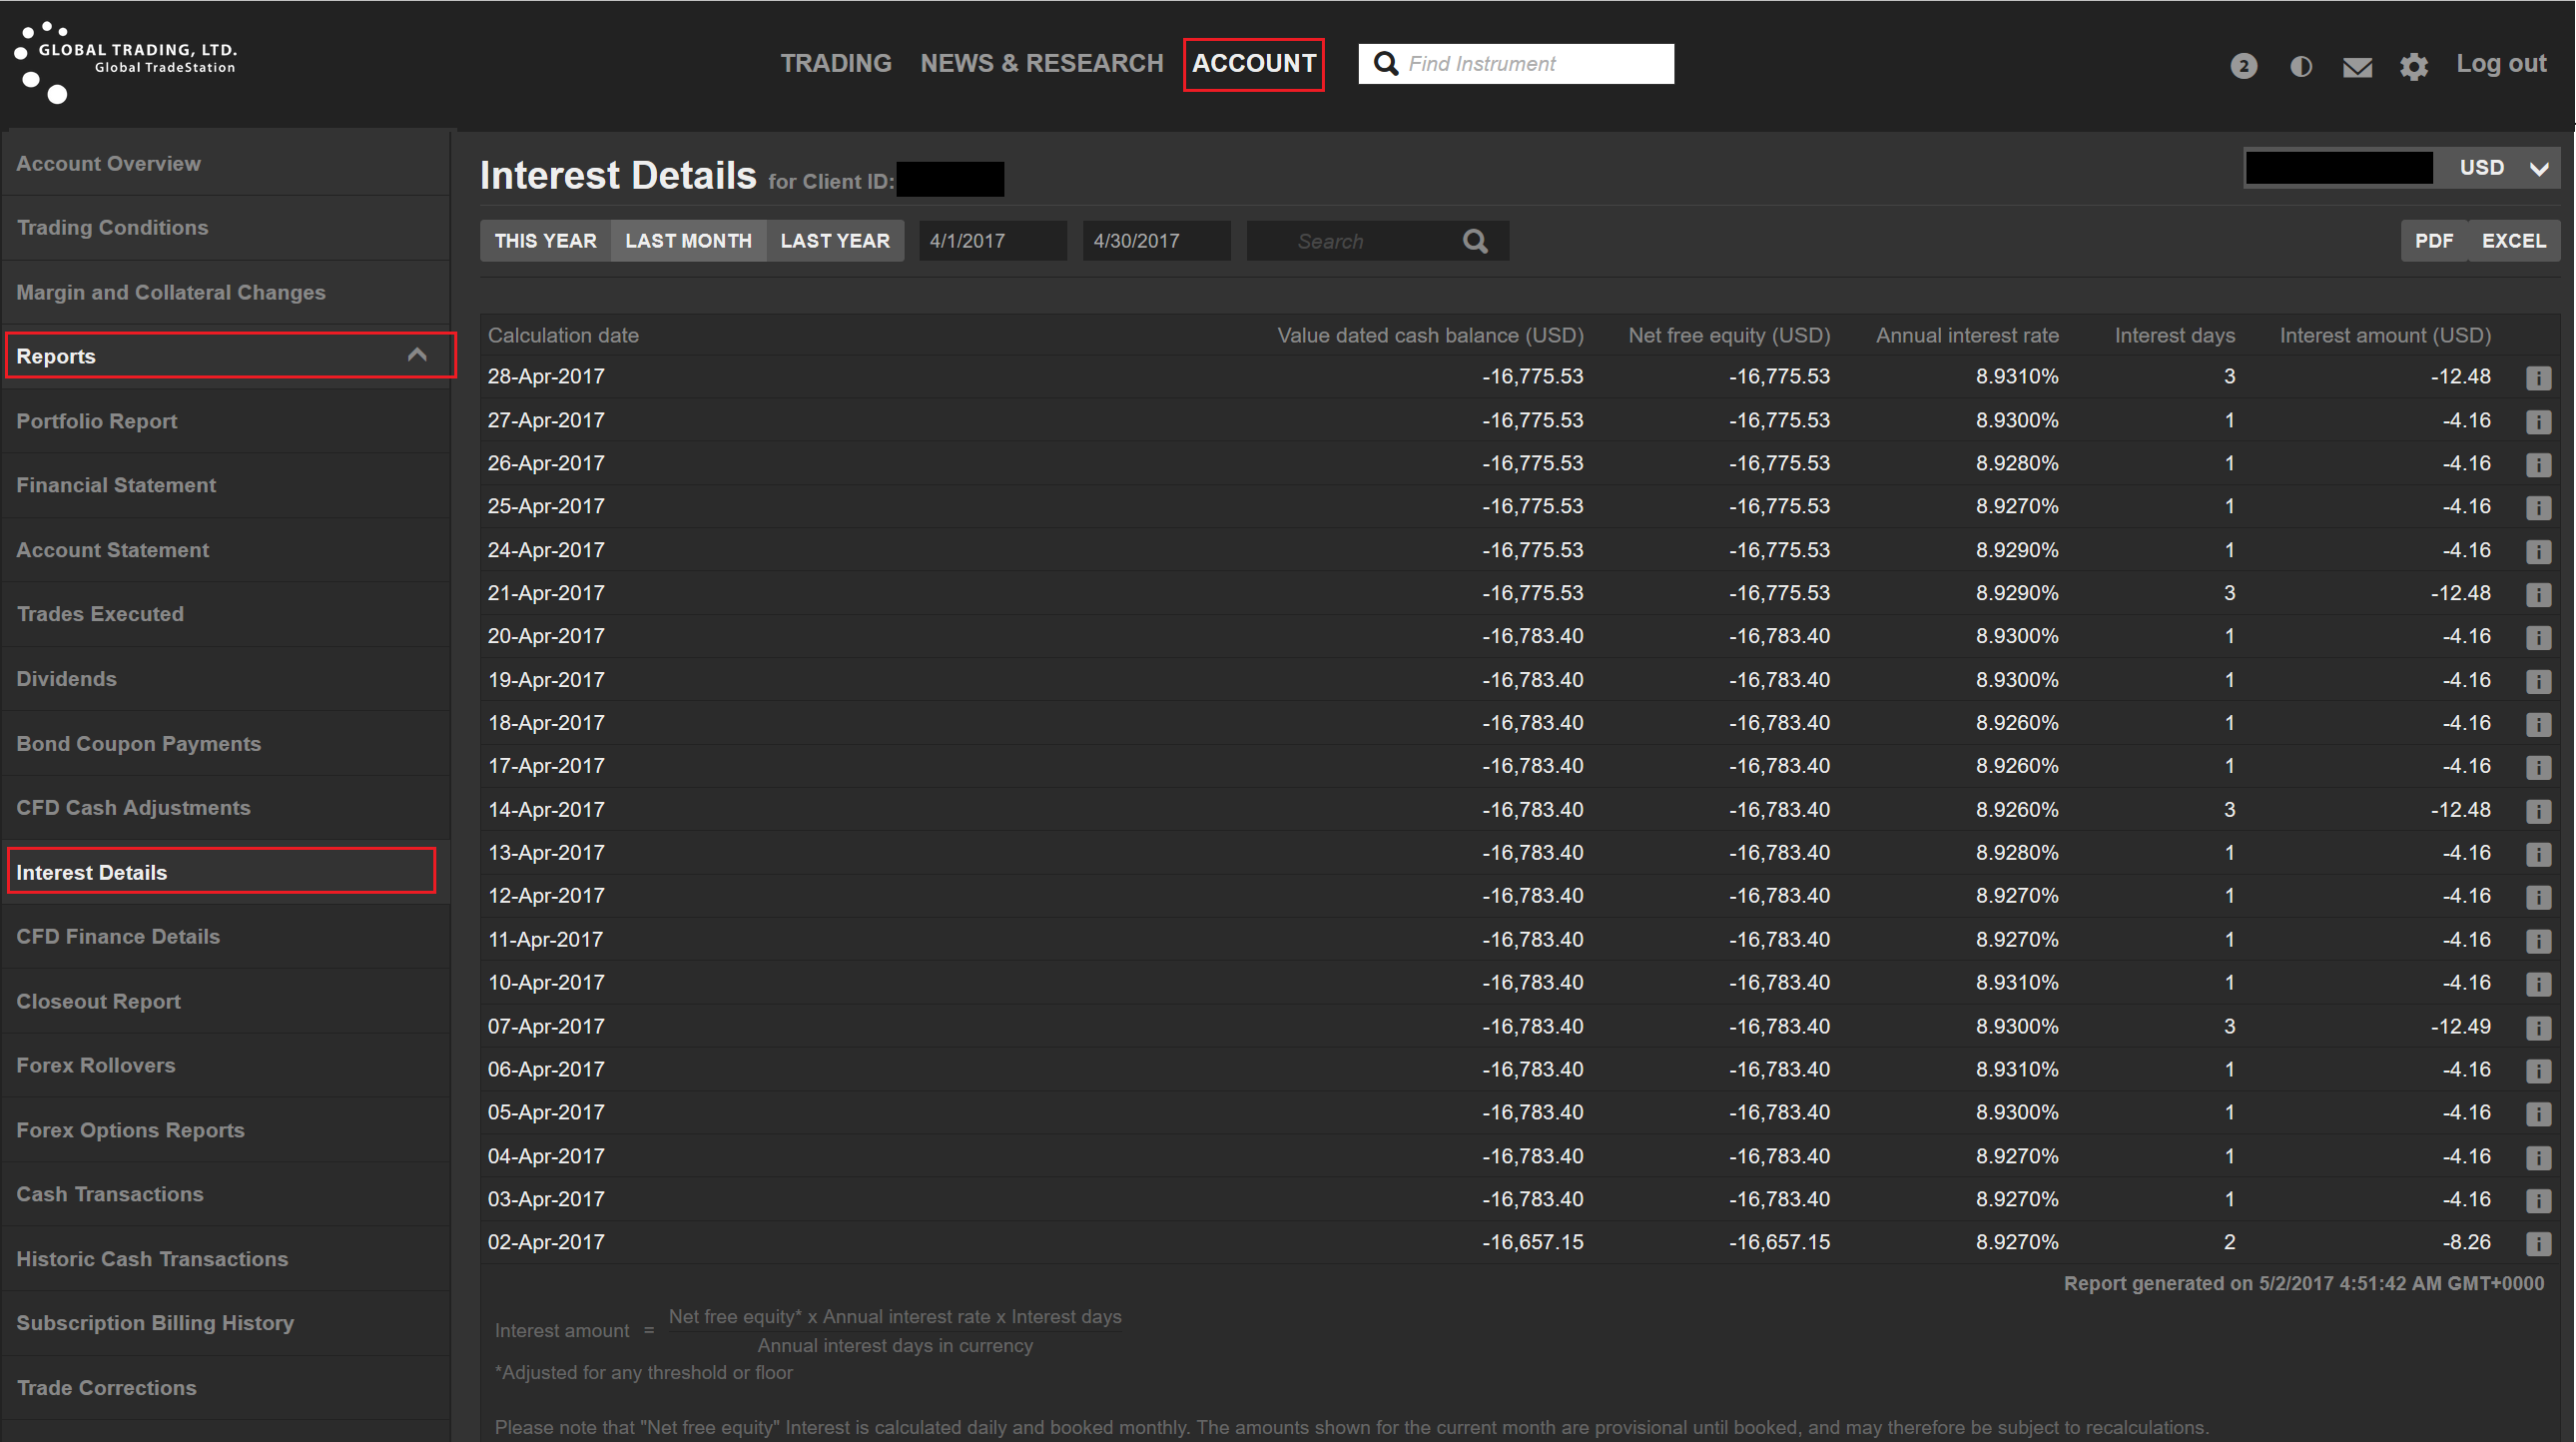The width and height of the screenshot is (2576, 1442).
Task: Open info icon for 17-Apr-2017 row
Action: (x=2538, y=767)
